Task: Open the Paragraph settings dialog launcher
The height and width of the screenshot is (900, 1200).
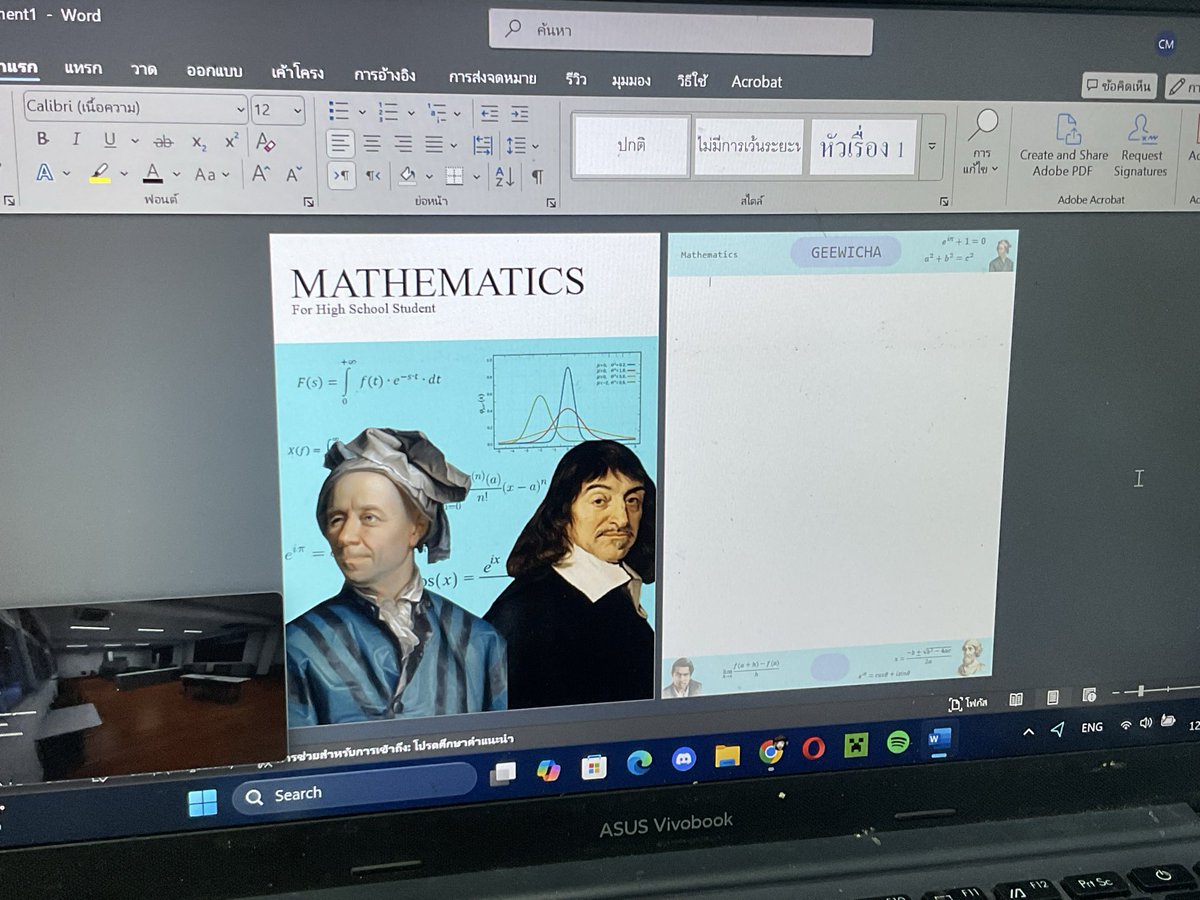Action: pyautogui.click(x=551, y=202)
